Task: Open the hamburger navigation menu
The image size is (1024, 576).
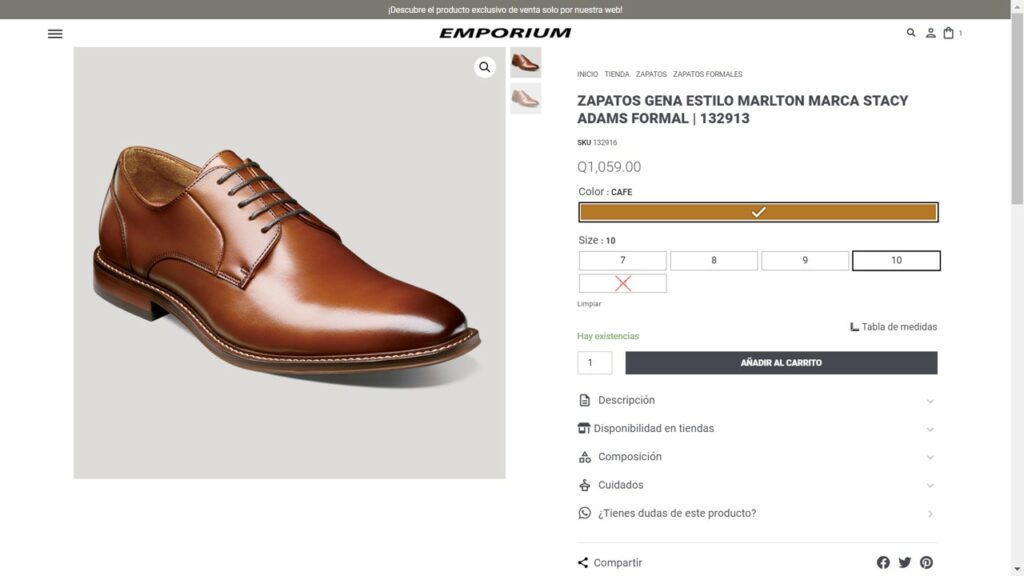Action: click(x=55, y=34)
